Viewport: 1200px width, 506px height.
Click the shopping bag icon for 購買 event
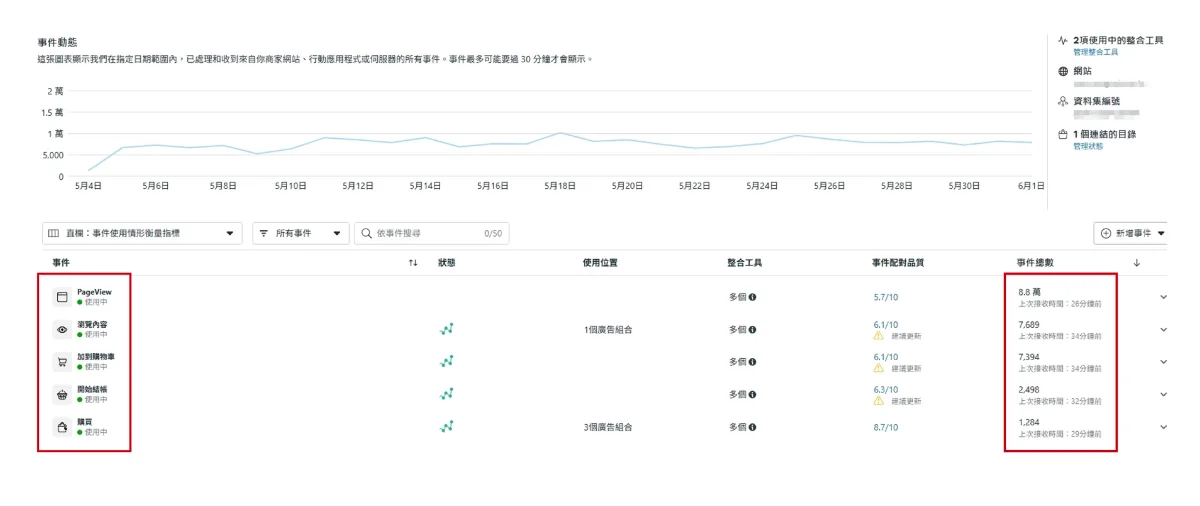click(x=61, y=427)
